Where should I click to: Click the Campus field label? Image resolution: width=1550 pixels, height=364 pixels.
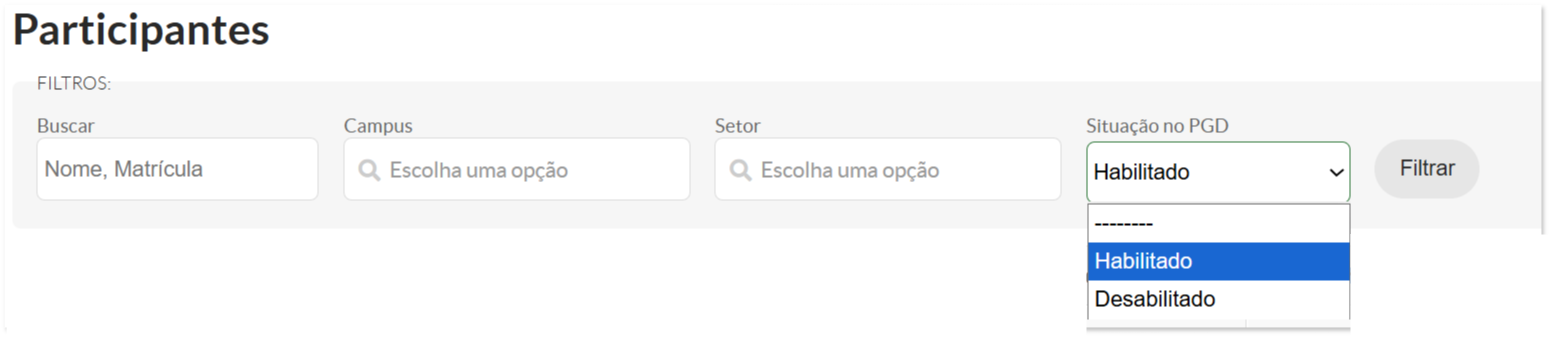378,126
